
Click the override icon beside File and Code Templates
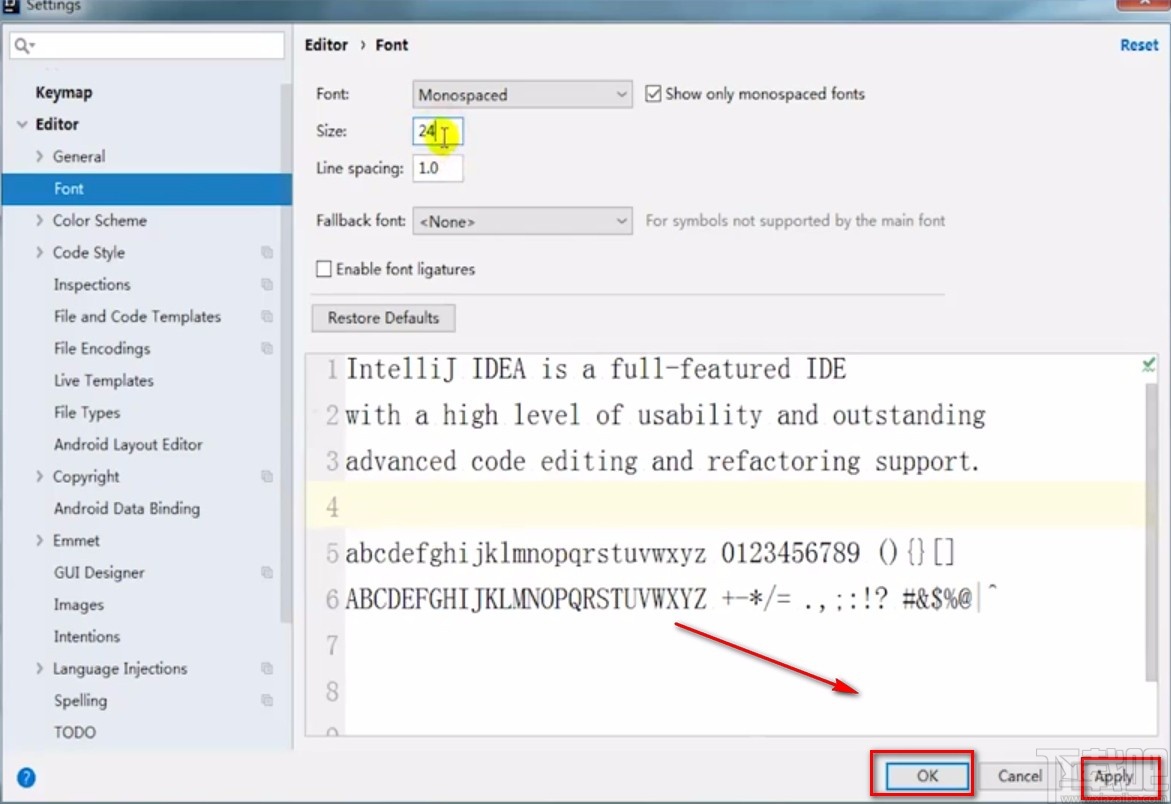(x=267, y=317)
